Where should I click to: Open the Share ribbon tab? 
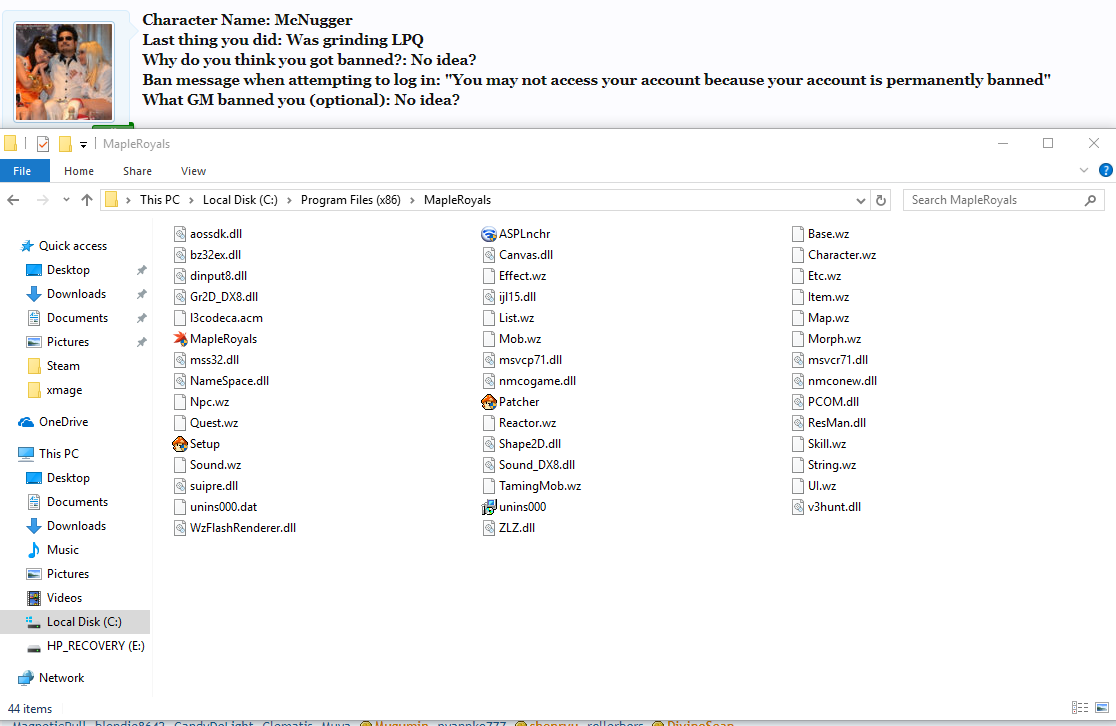coord(137,171)
